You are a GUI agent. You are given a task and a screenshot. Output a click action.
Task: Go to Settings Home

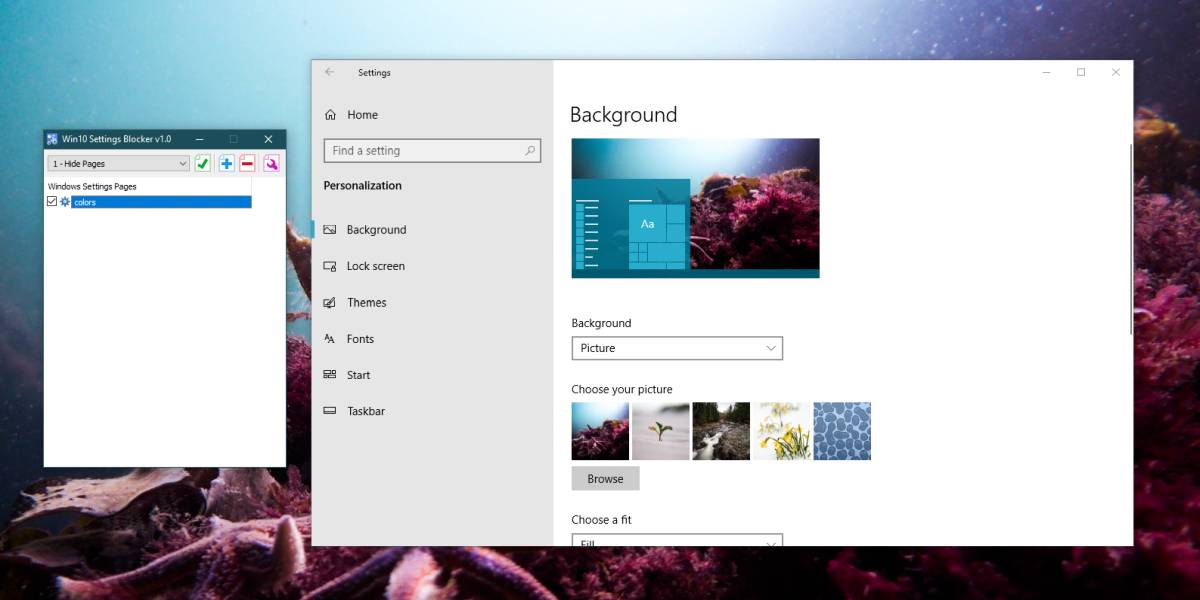[432, 115]
